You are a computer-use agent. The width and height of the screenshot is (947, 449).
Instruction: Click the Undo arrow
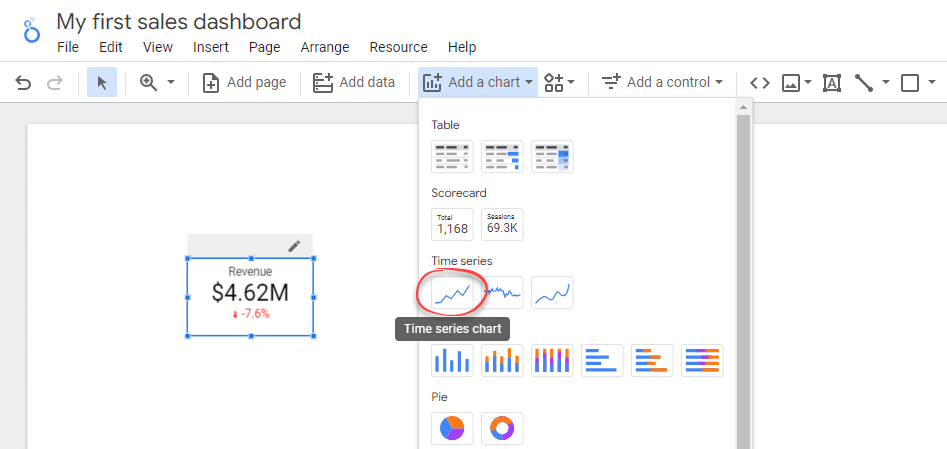(x=23, y=83)
